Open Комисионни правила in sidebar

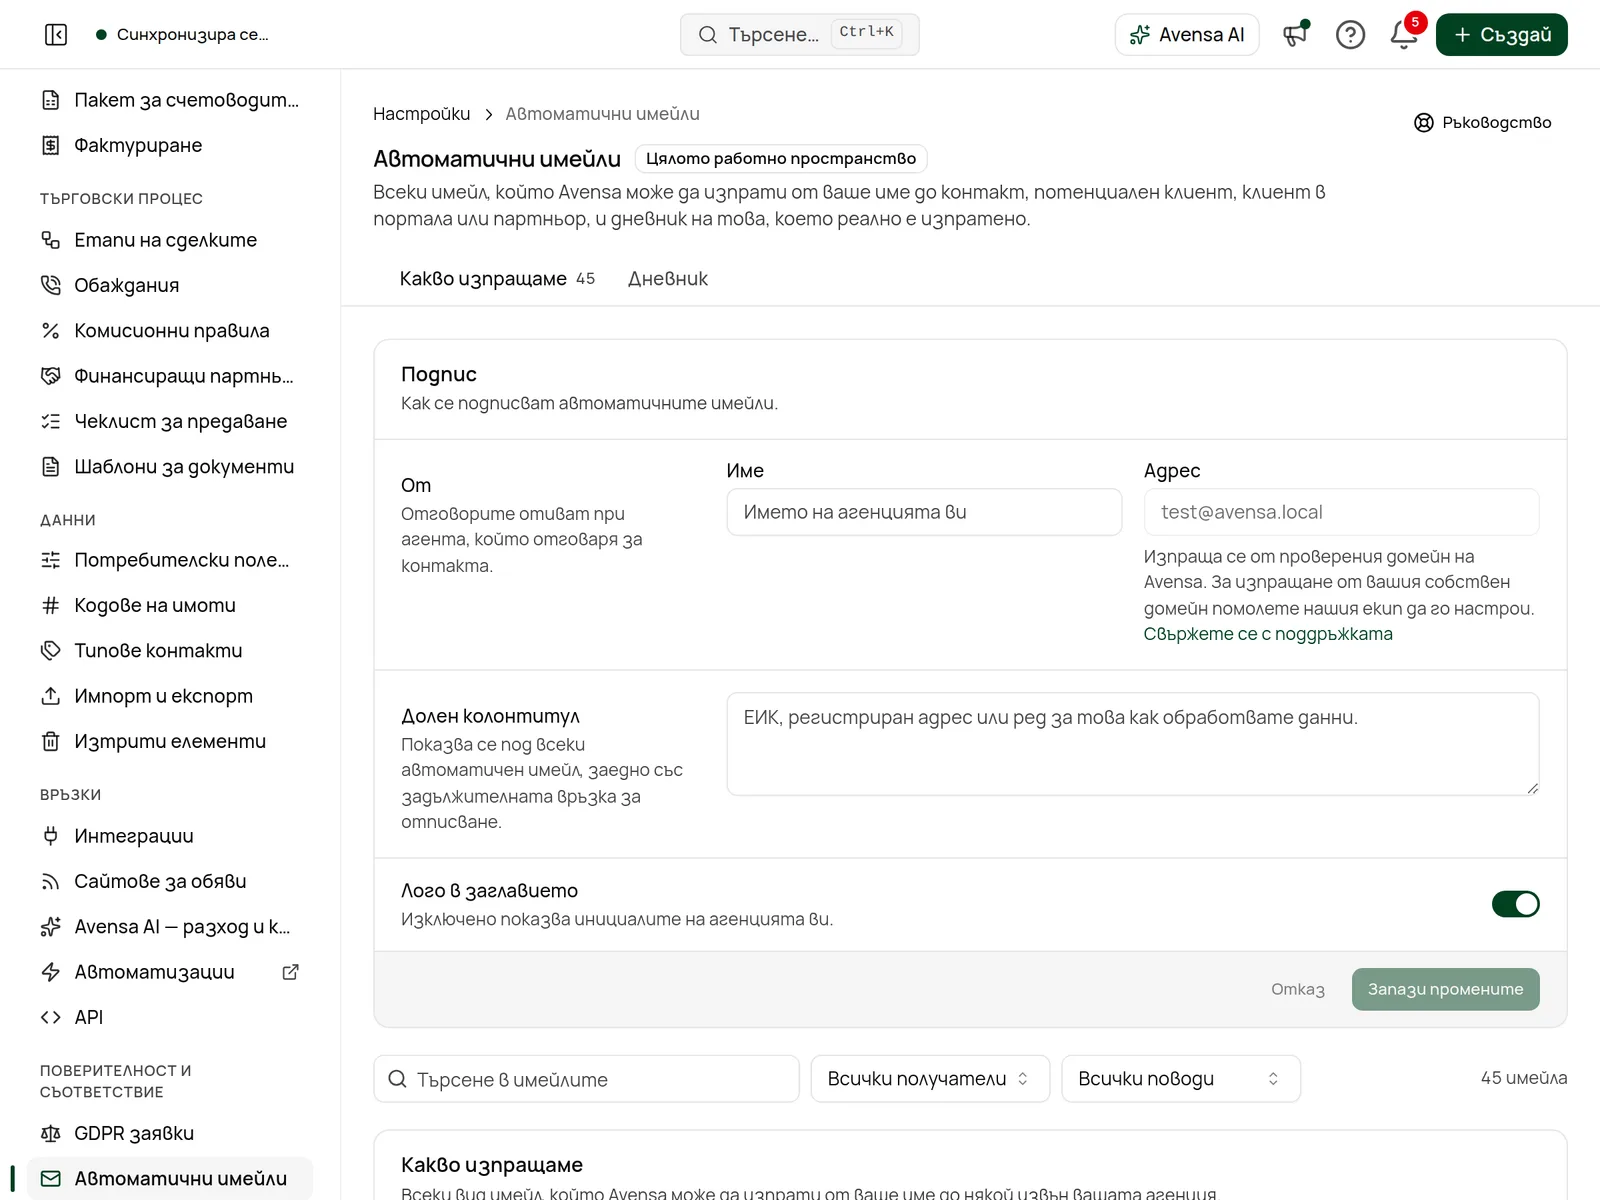(x=170, y=331)
